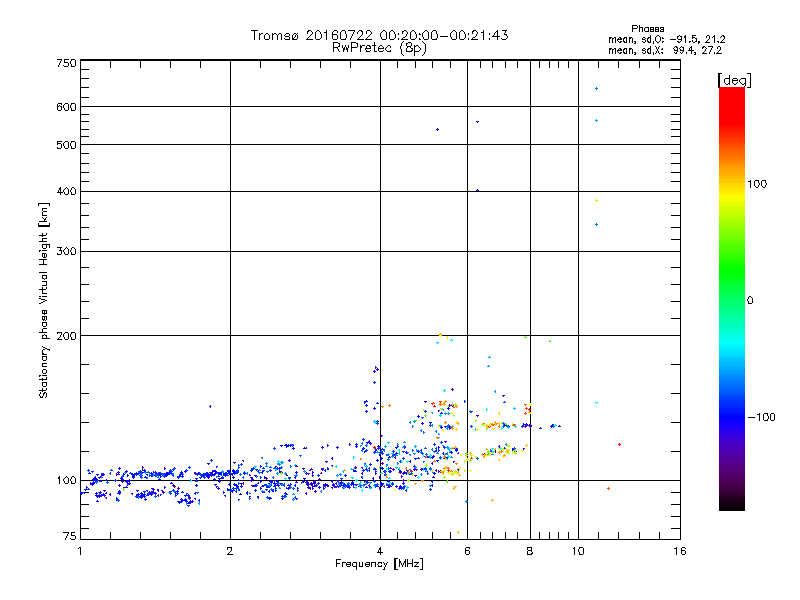Image resolution: width=800 pixels, height=600 pixels.
Task: Click the 'mean, sd,O: -91.5, 21.2' statistic
Action: 666,40
